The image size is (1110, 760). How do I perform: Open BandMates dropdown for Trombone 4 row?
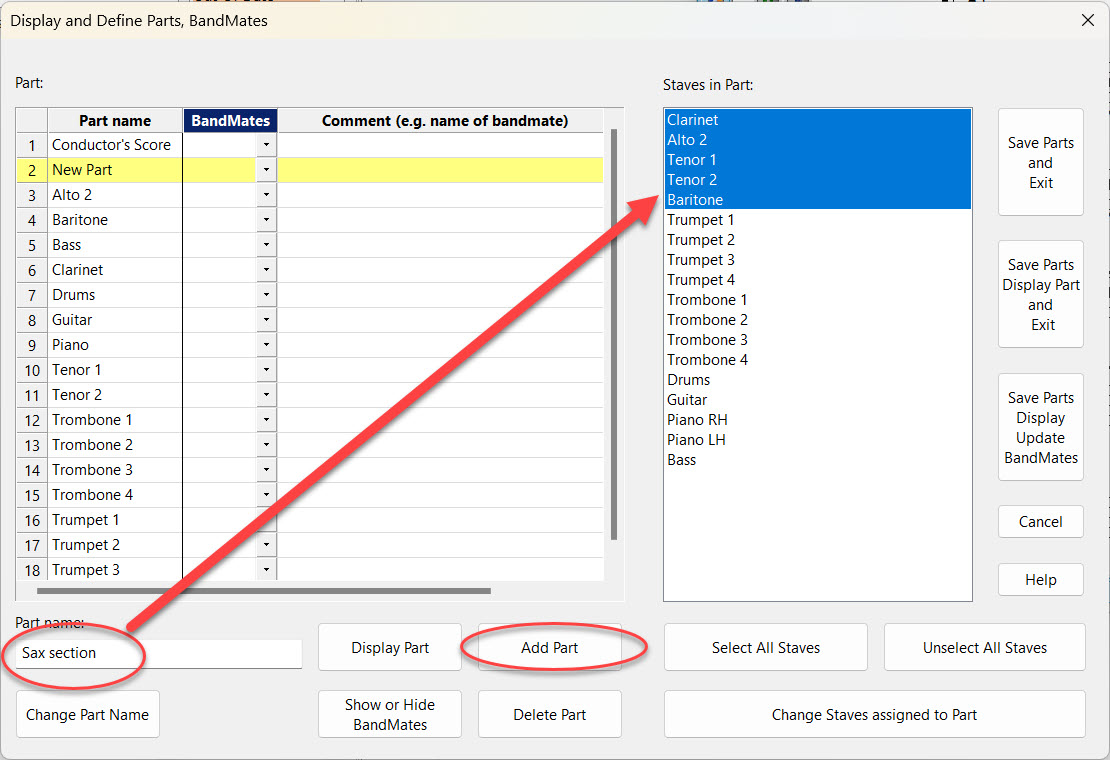266,495
